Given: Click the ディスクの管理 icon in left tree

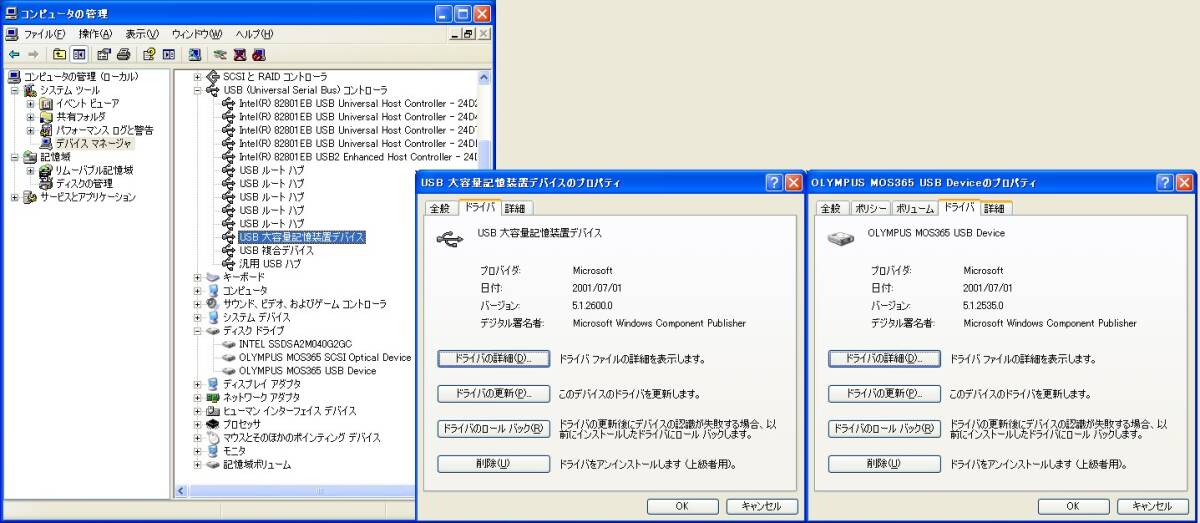Looking at the screenshot, I should (x=46, y=183).
